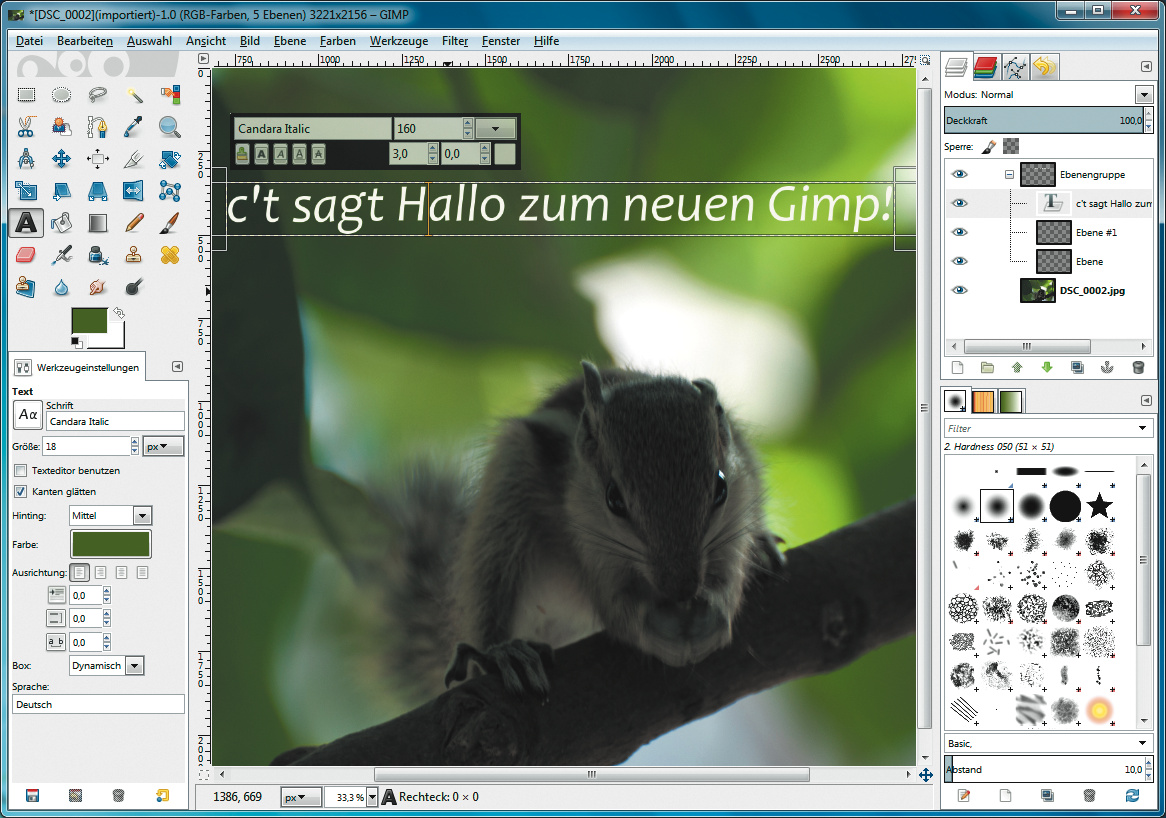Open the Ebene menu
The image size is (1166, 818).
coord(289,41)
